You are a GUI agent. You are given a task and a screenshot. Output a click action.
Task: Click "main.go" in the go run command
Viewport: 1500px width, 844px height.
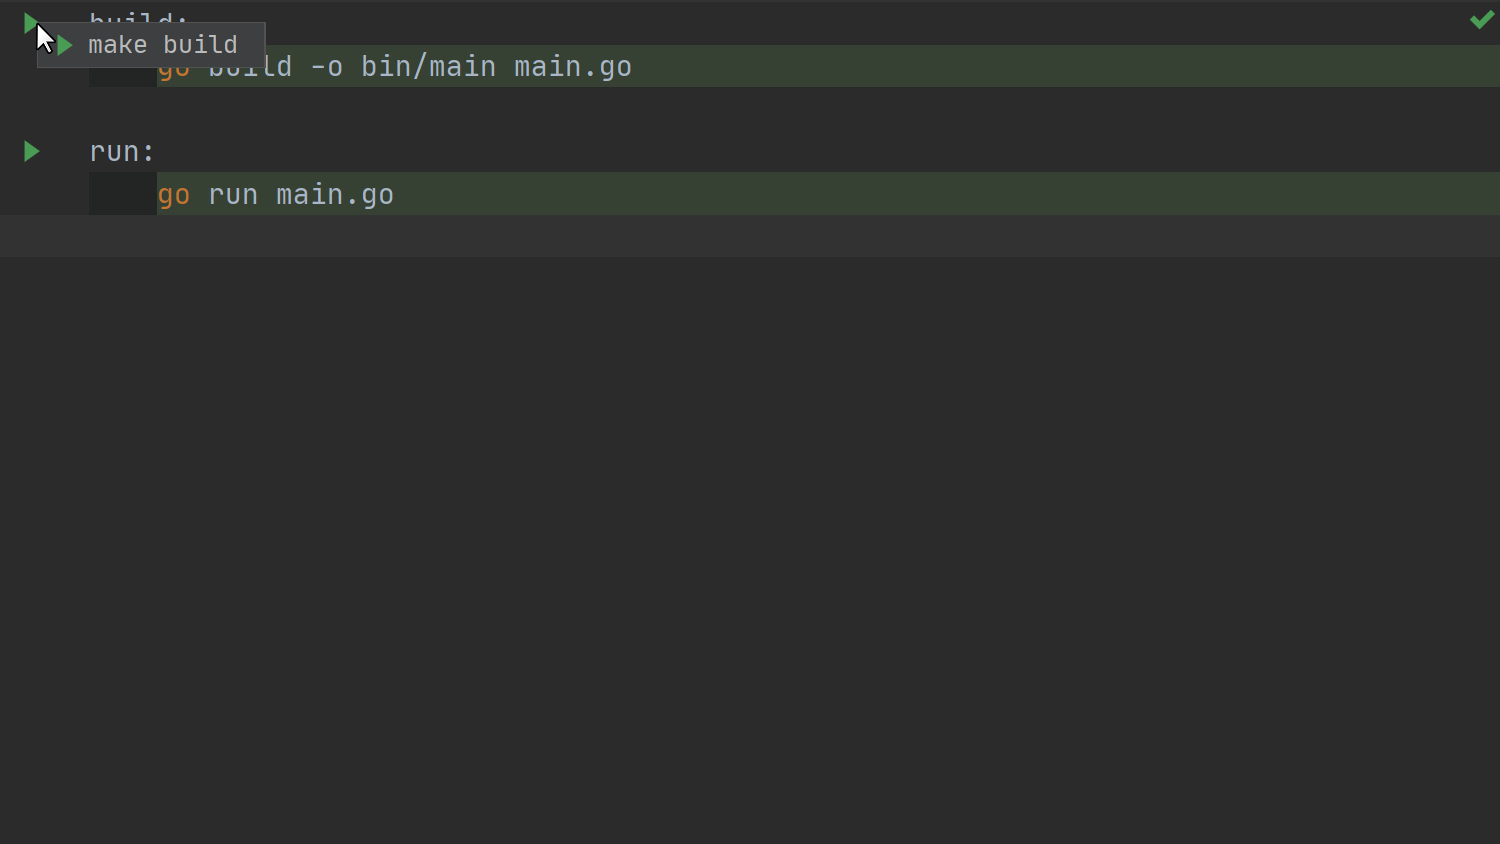click(335, 195)
